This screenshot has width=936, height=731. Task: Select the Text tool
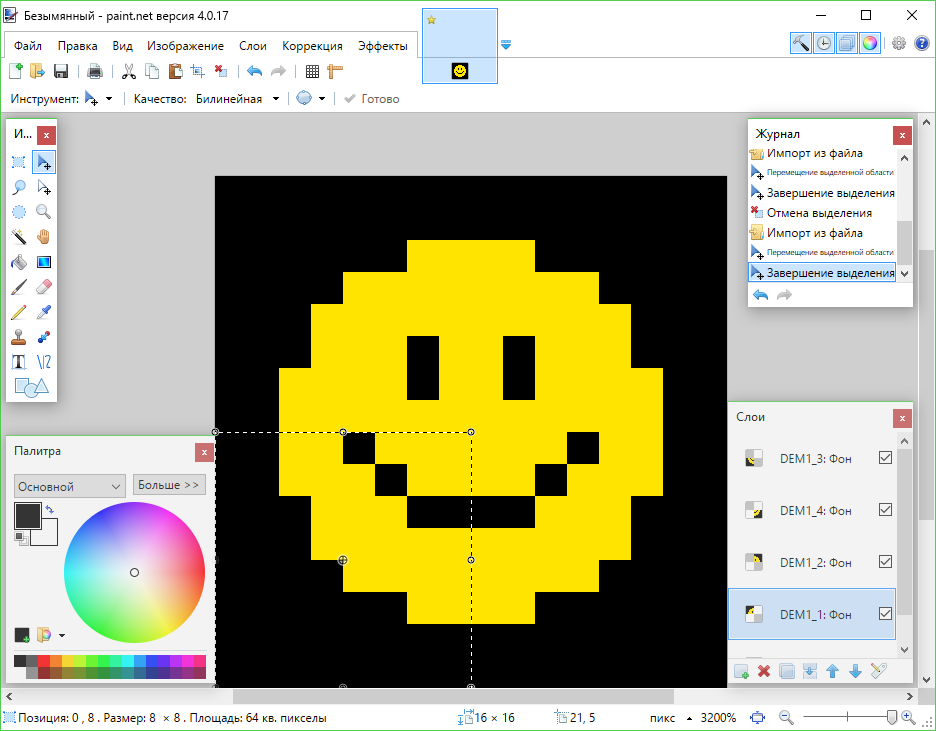(x=19, y=362)
